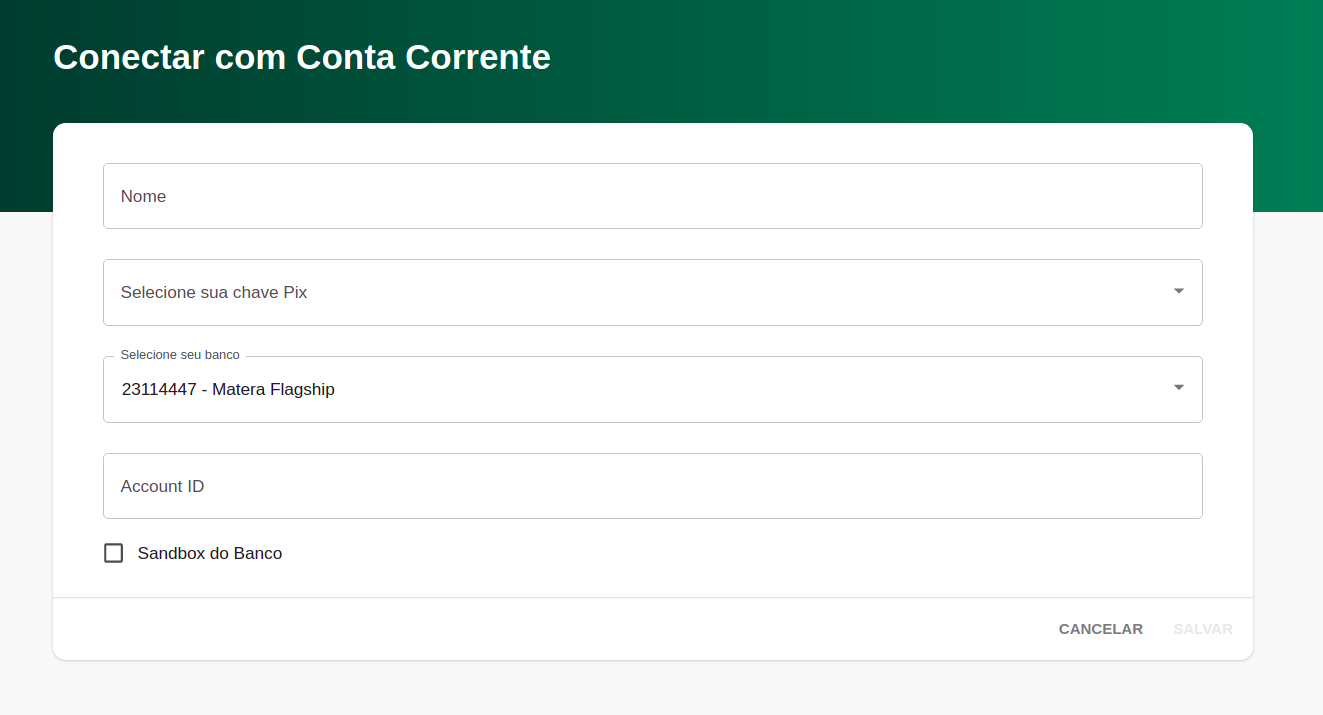Click the "Sandbox do Banco" label text
The width and height of the screenshot is (1323, 715).
click(x=210, y=553)
